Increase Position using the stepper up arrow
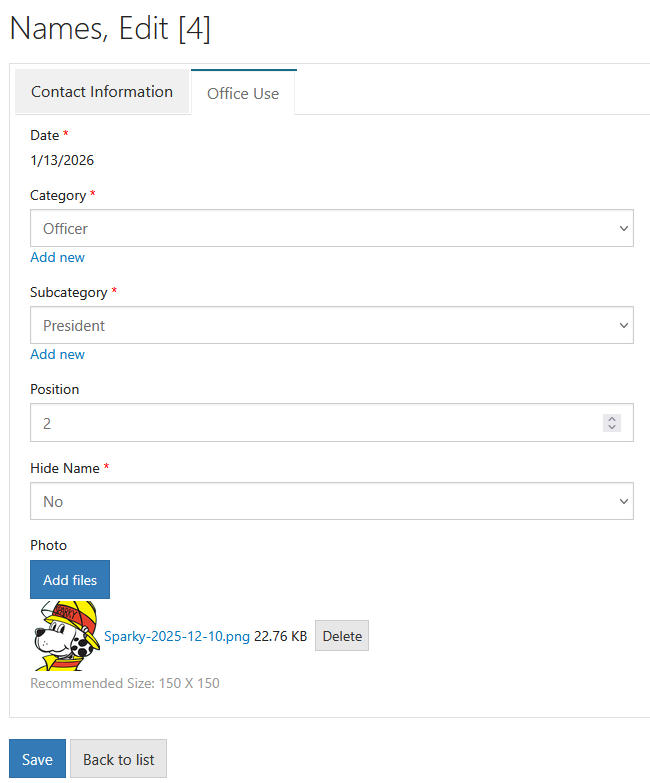The width and height of the screenshot is (650, 783). 612,419
